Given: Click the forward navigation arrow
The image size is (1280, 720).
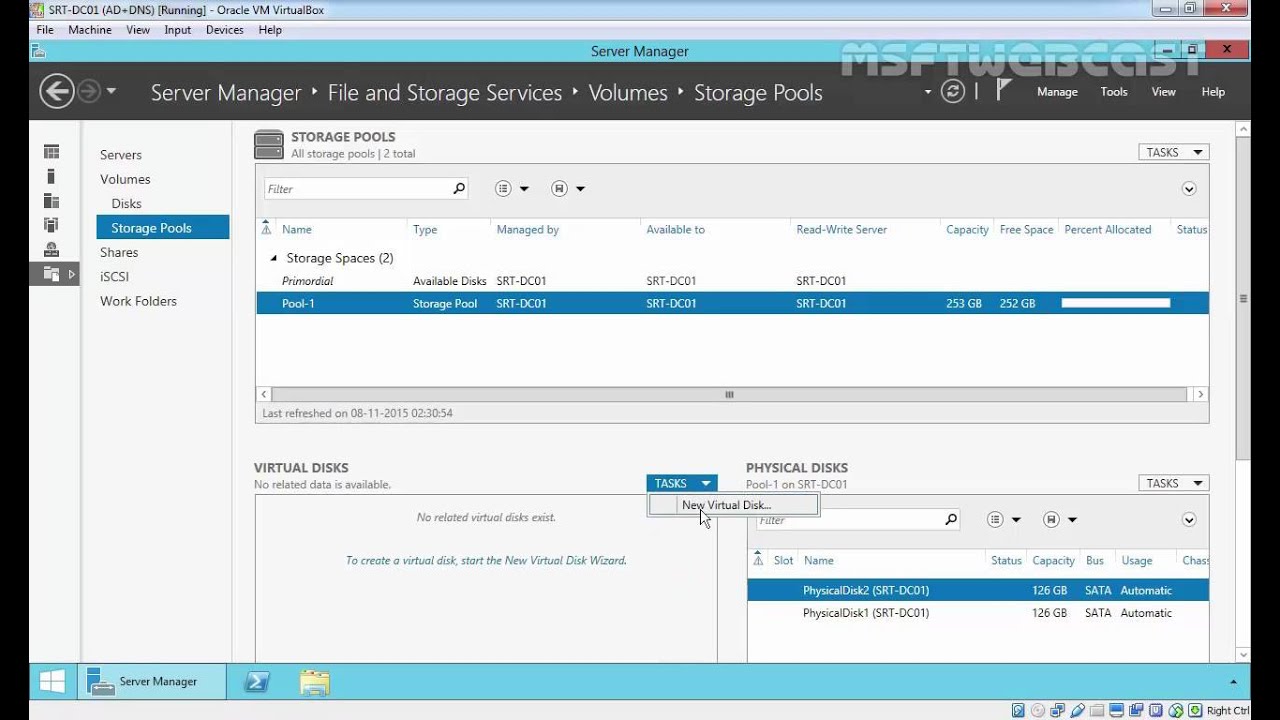Looking at the screenshot, I should click(89, 92).
